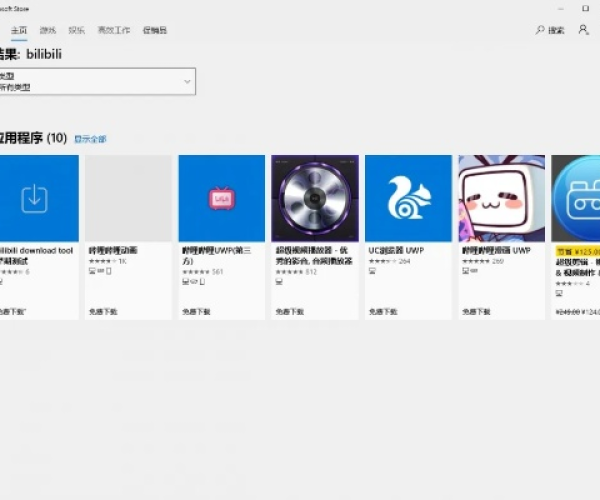Click the bilibili search results heading
The height and width of the screenshot is (500, 600).
(31, 54)
